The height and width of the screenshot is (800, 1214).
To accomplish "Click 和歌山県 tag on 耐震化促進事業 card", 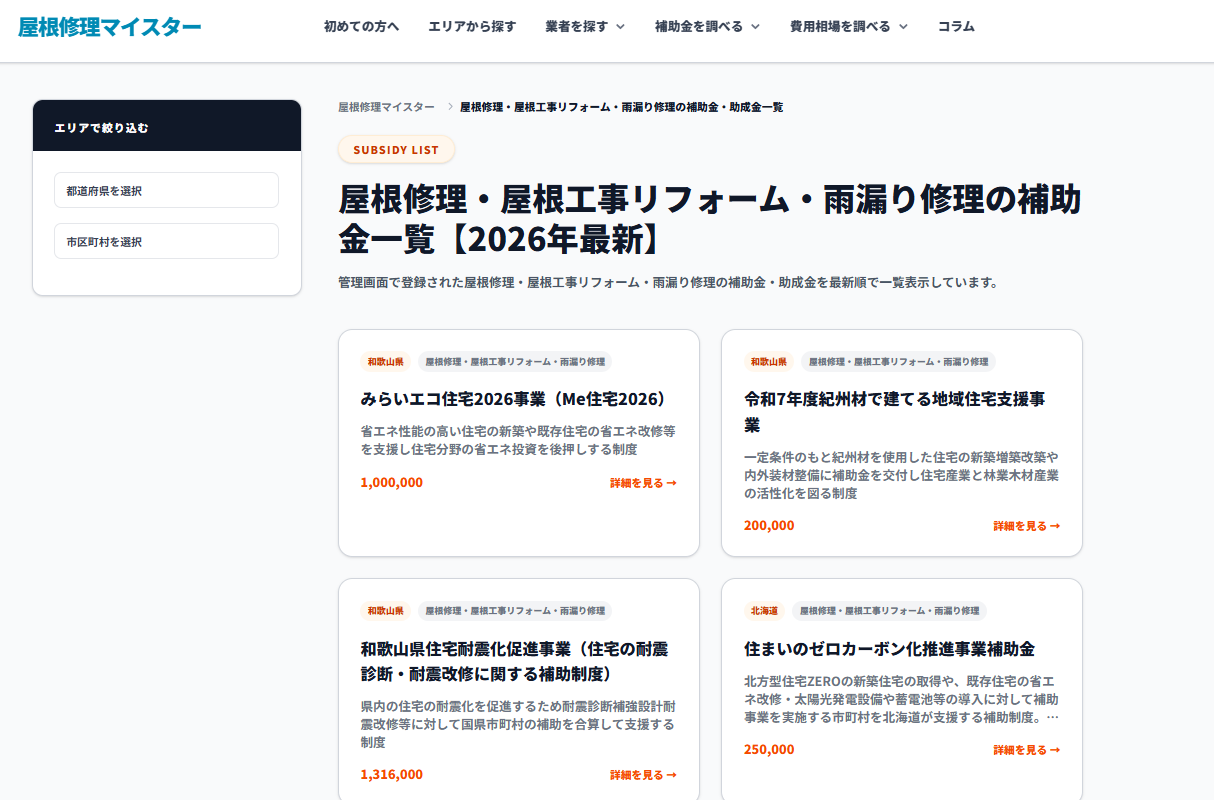I will click(x=385, y=611).
